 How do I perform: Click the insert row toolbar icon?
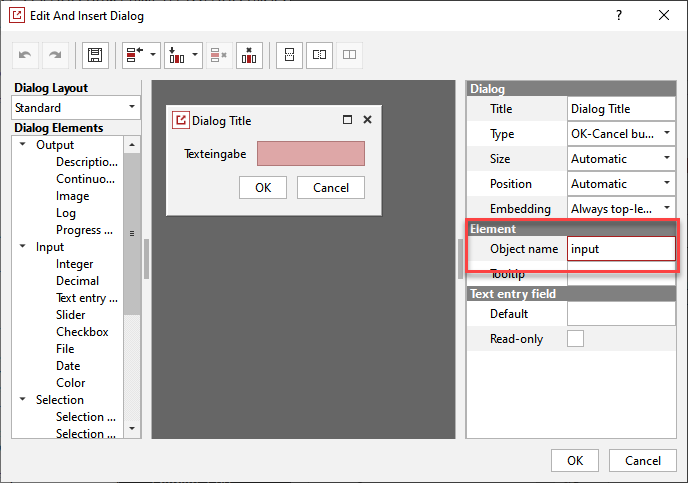click(x=133, y=55)
